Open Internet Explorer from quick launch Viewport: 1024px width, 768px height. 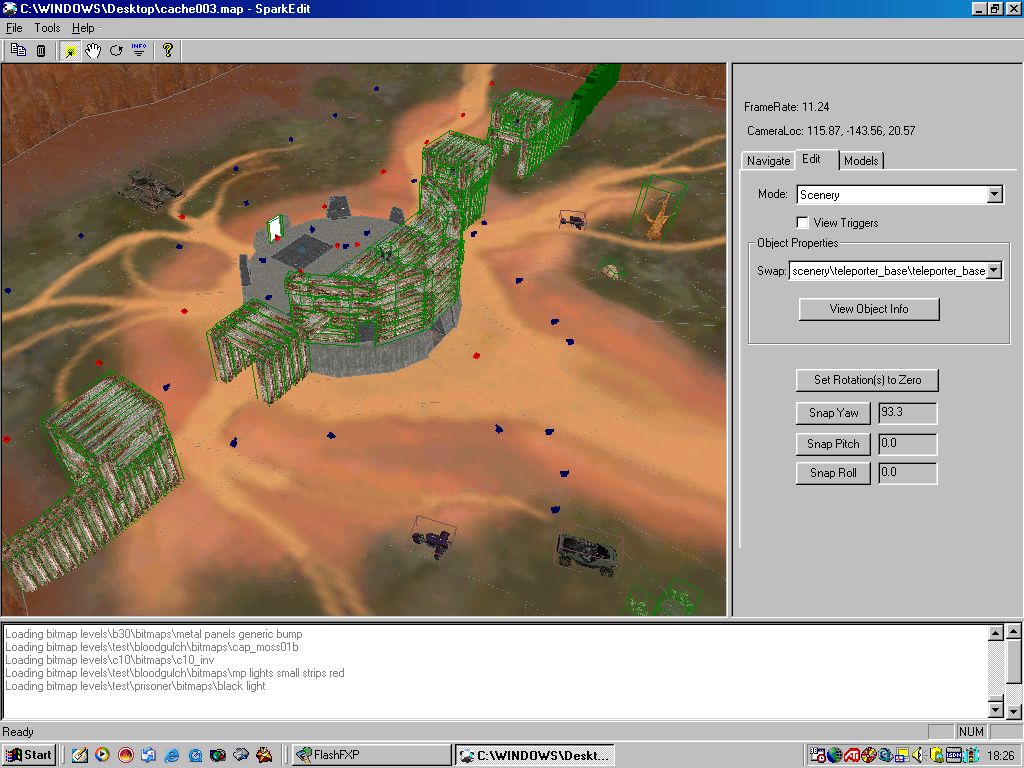172,755
